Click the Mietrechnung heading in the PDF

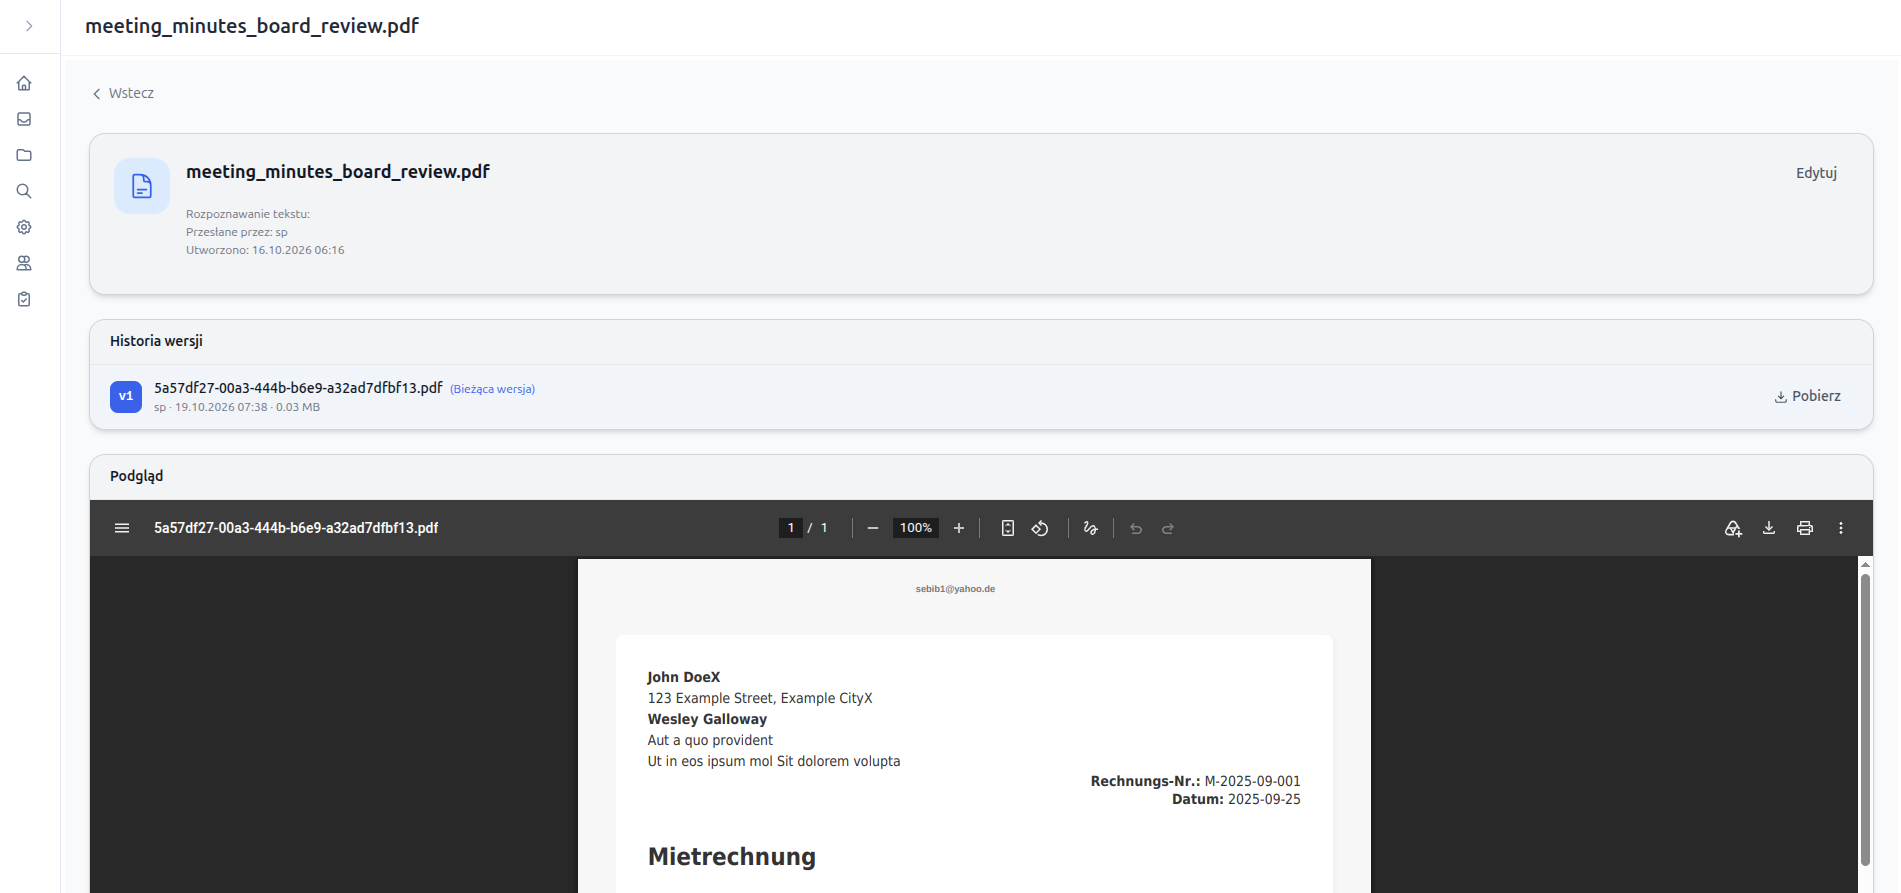732,857
